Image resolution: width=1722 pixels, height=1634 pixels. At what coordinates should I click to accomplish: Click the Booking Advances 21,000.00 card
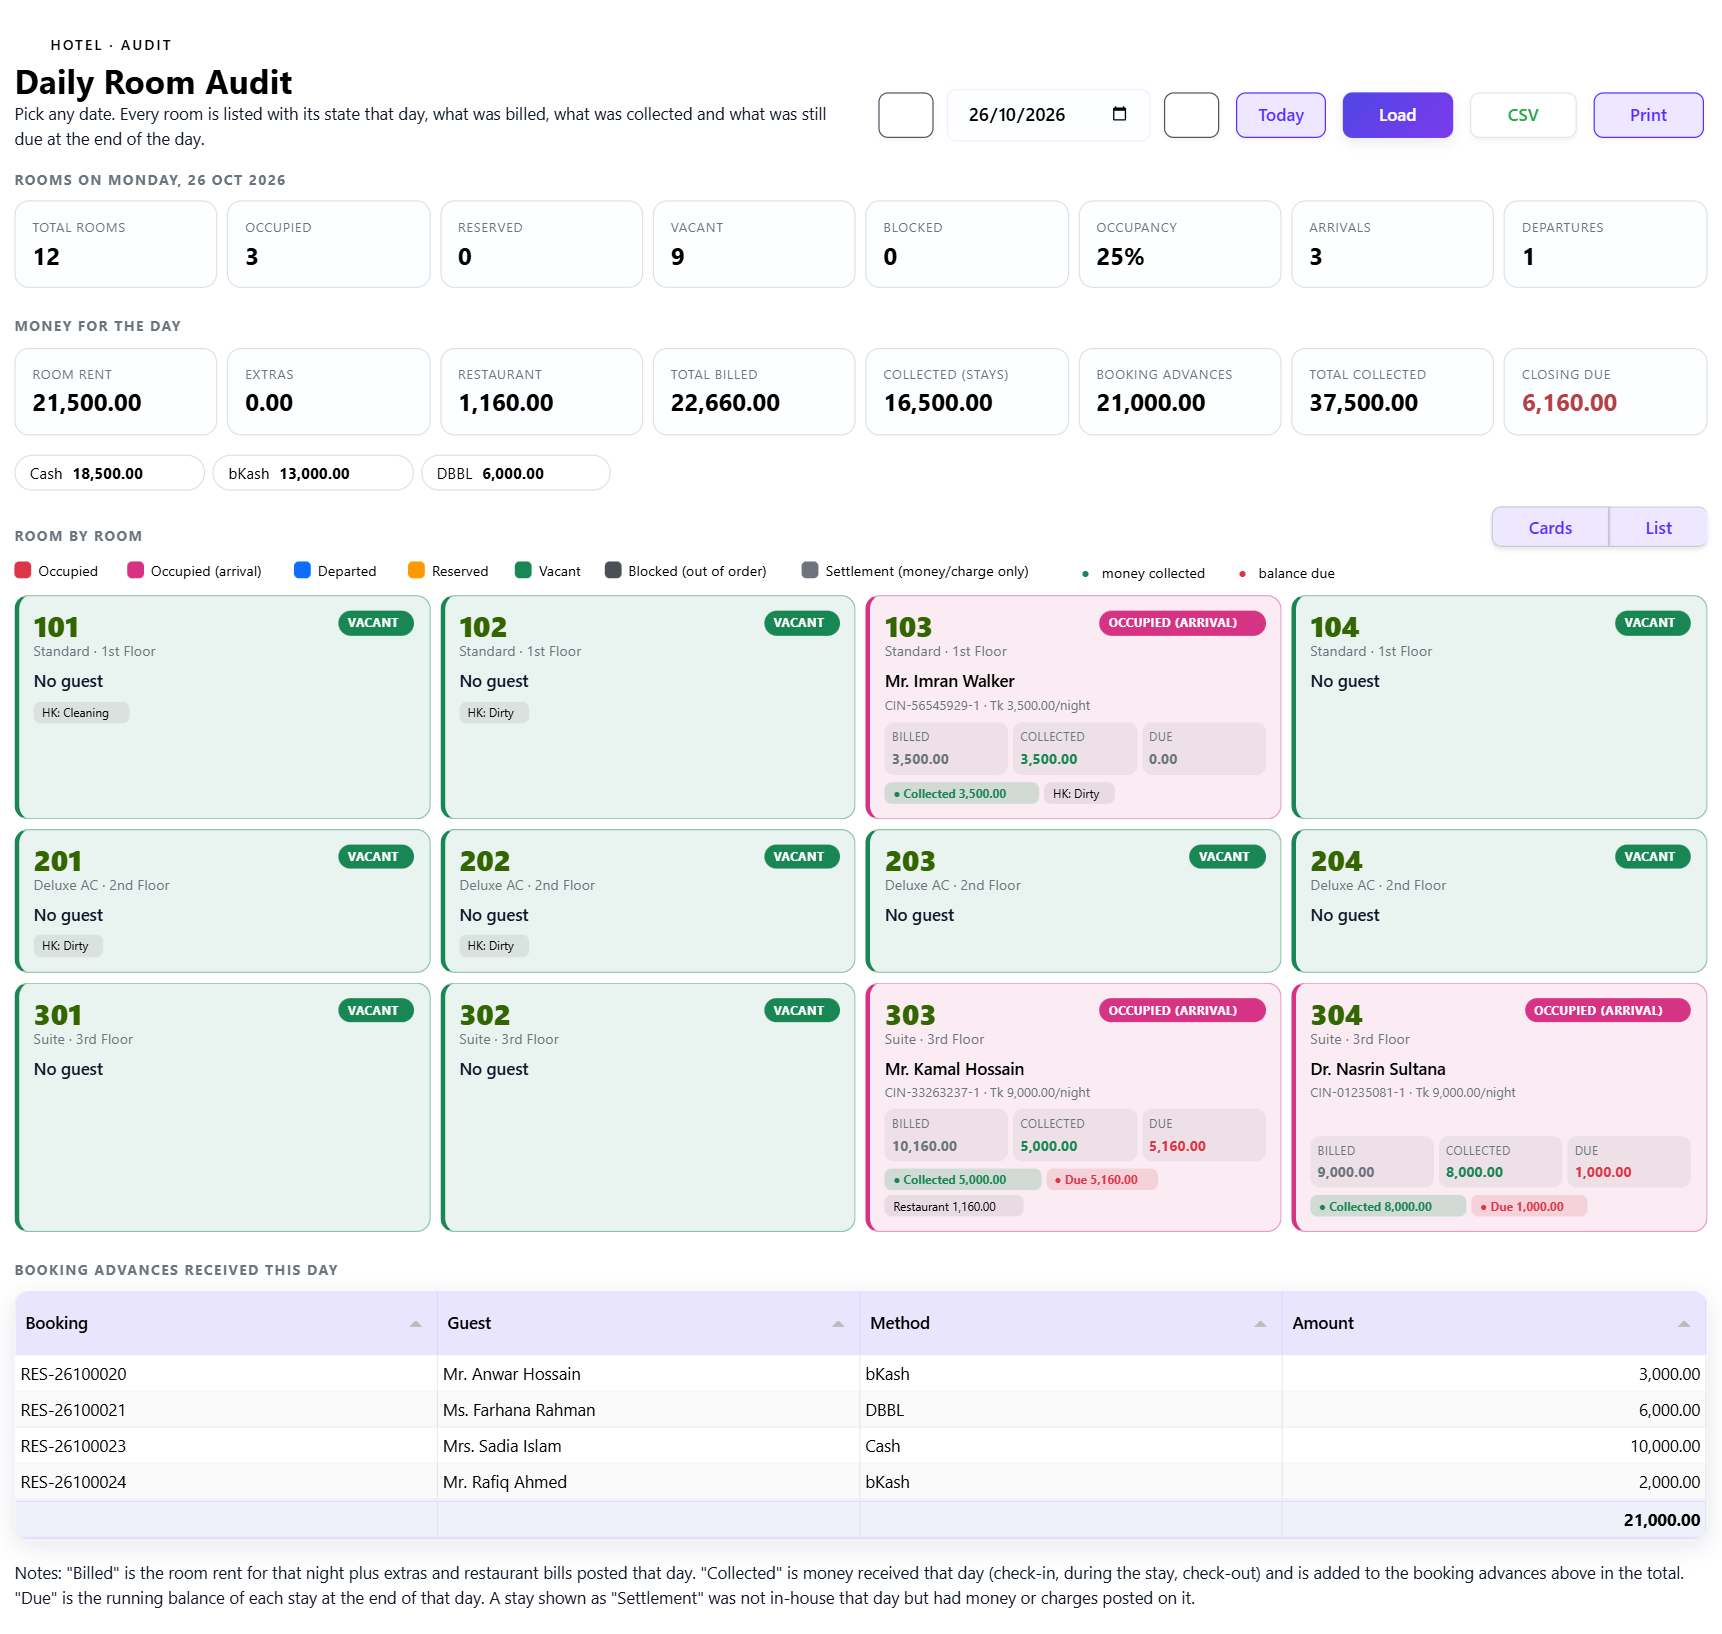click(x=1180, y=392)
